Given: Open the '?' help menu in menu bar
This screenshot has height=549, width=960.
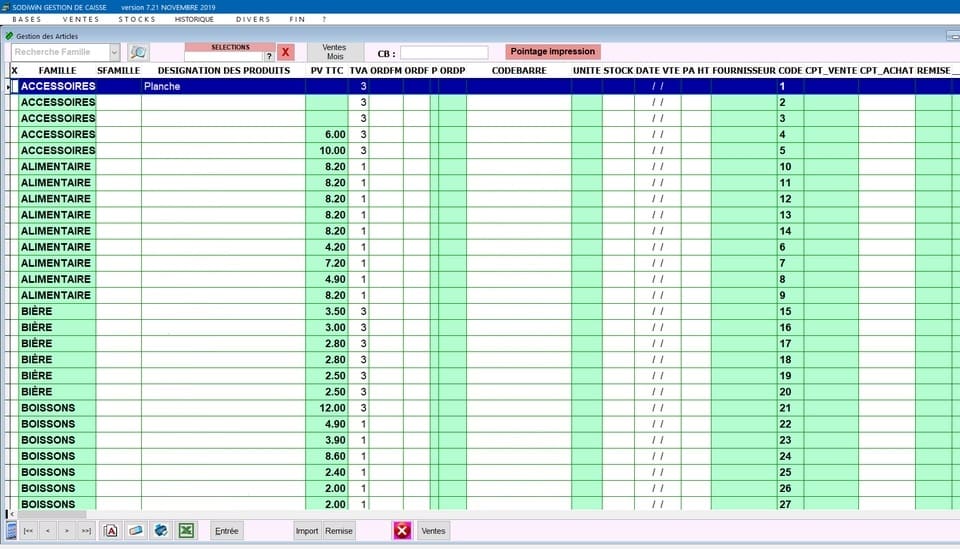Looking at the screenshot, I should coord(324,20).
